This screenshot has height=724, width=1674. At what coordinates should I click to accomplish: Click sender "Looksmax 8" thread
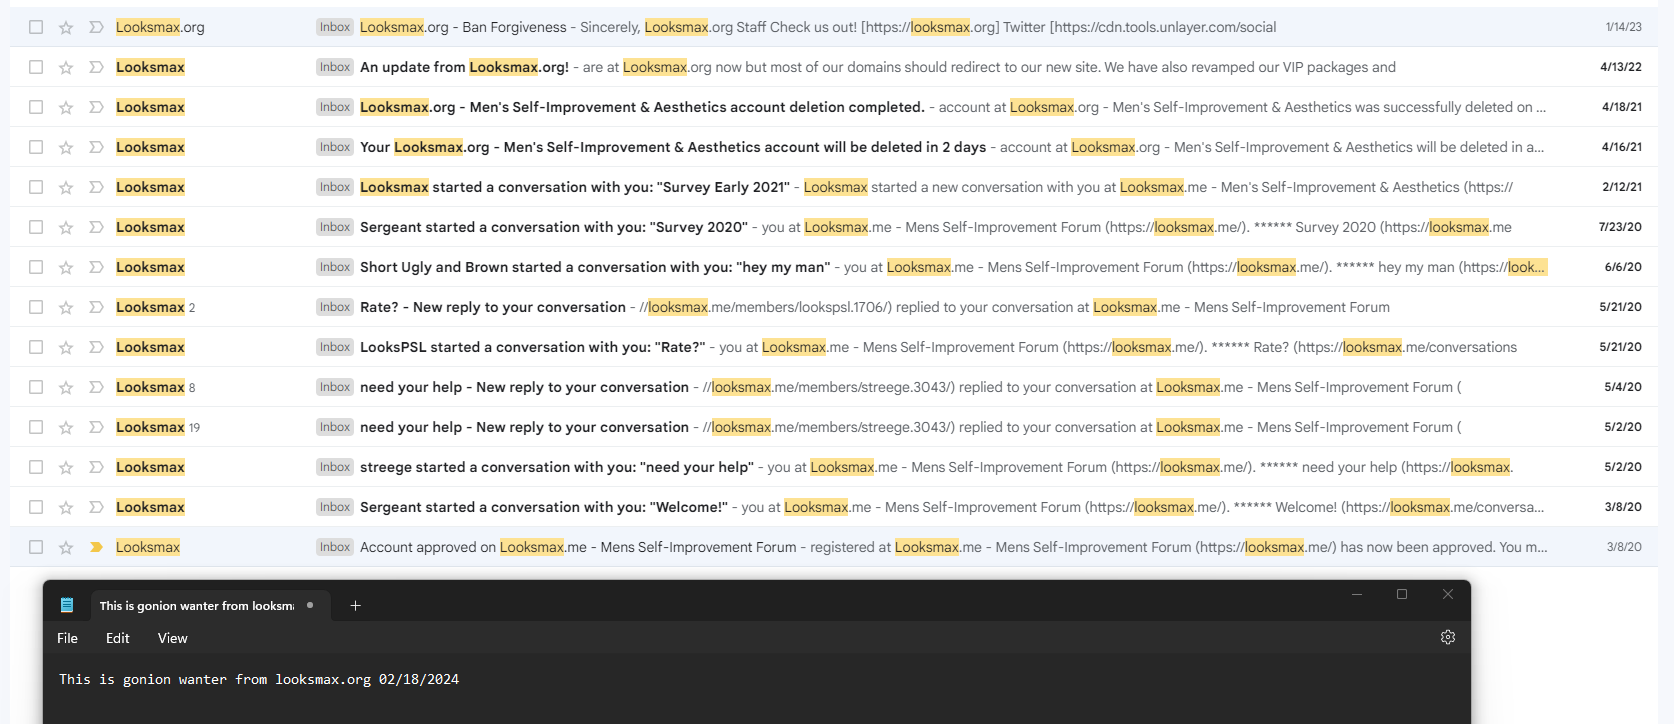[x=156, y=387]
